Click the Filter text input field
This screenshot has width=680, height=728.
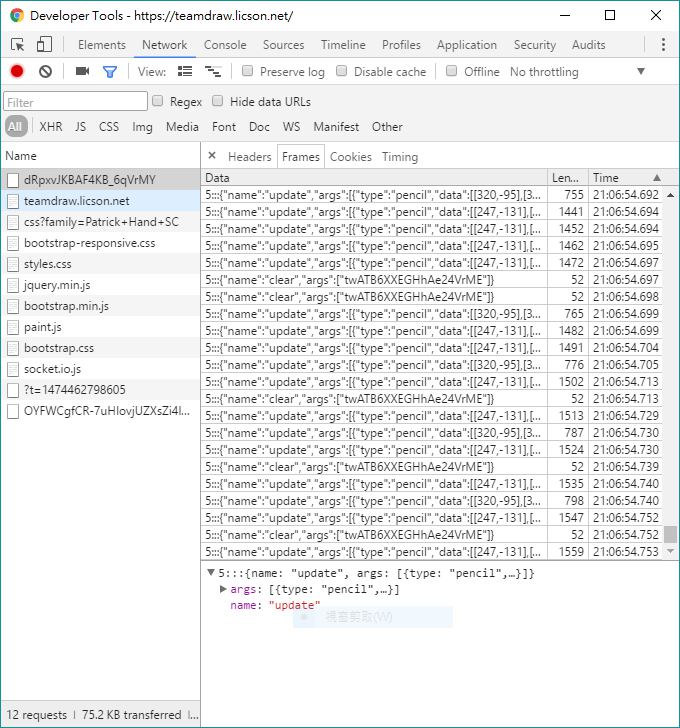click(x=75, y=102)
